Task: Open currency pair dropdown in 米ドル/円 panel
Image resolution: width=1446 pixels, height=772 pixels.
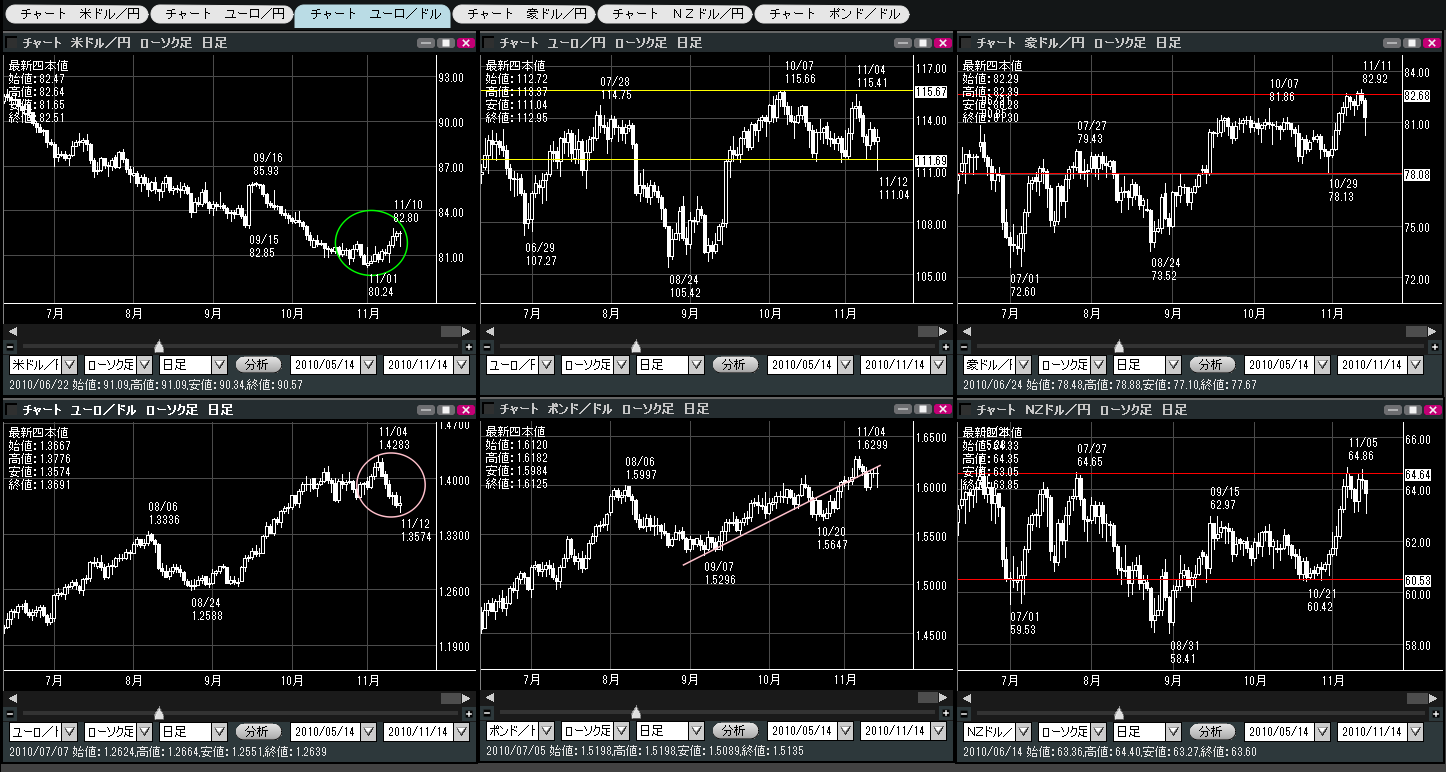Action: coord(69,365)
